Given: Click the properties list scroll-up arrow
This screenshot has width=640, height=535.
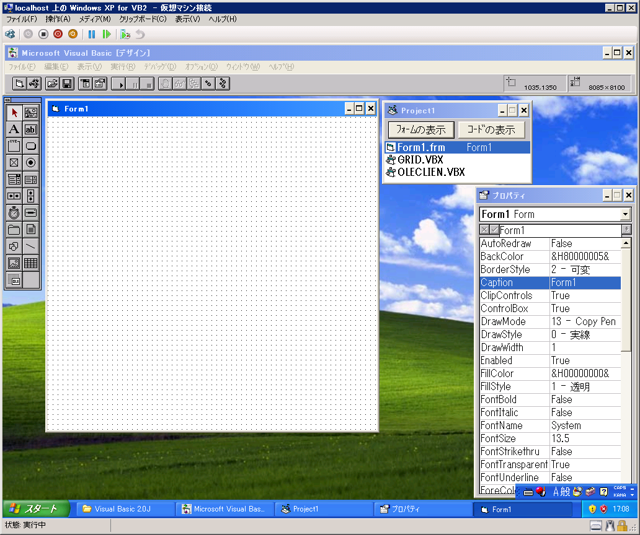Looking at the screenshot, I should 626,243.
